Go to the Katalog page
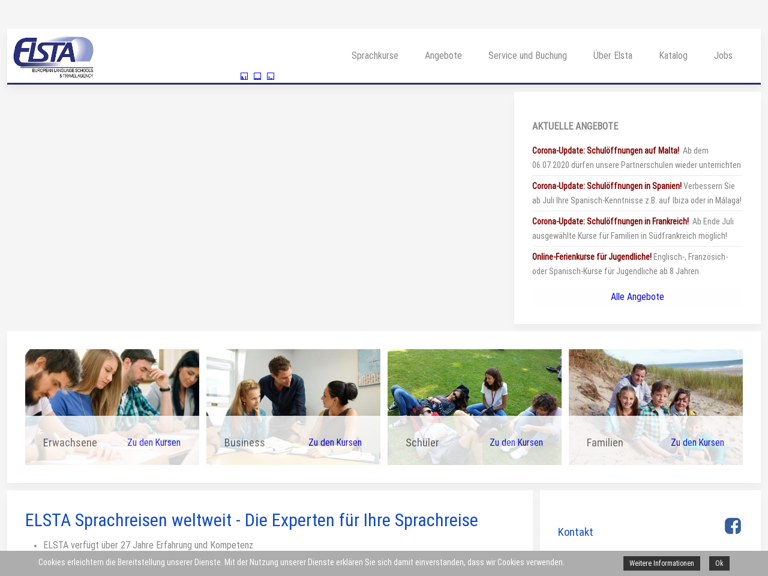Screen dimensions: 768x576 (x=673, y=56)
